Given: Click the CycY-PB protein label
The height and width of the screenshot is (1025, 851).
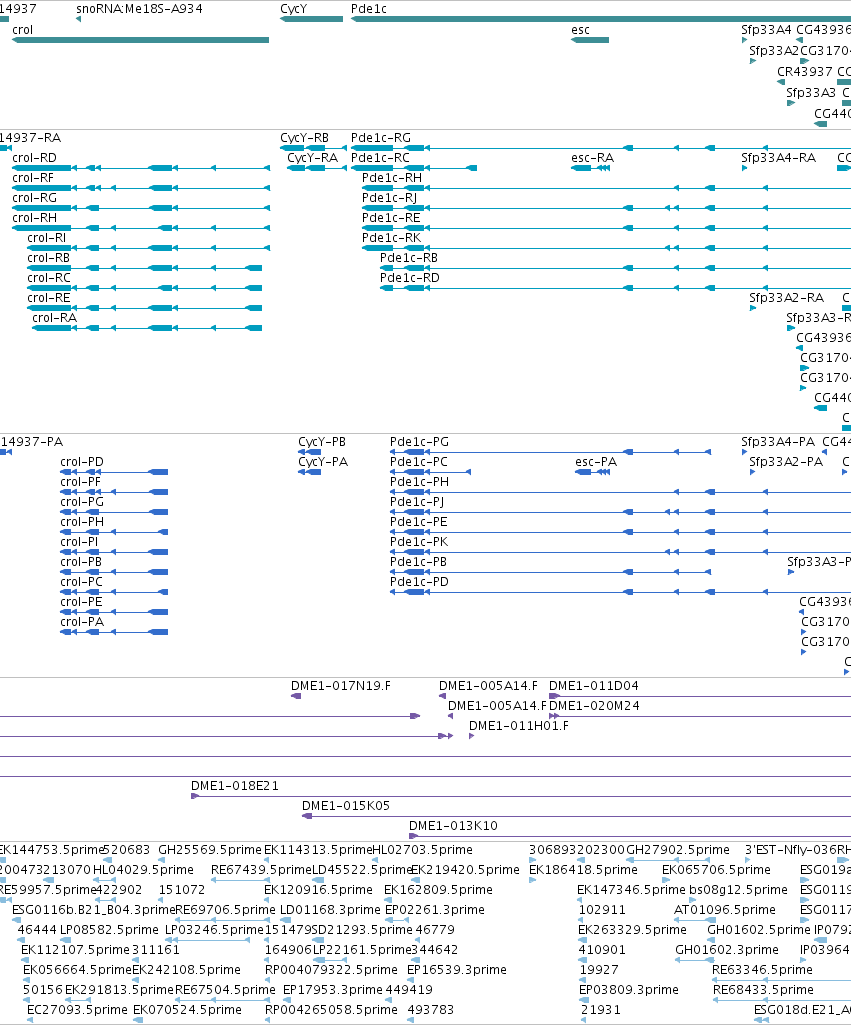Looking at the screenshot, I should 322,442.
